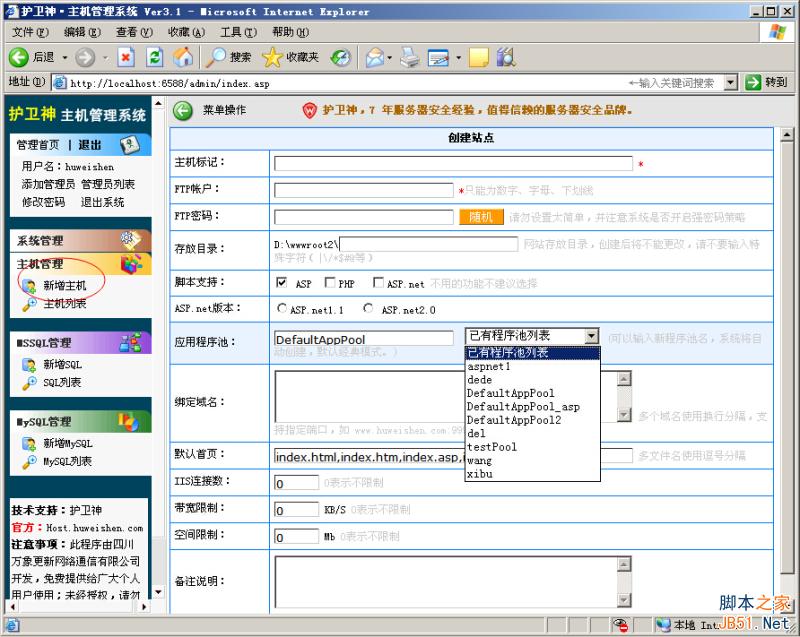Open the 新增主机 sidebar item
Viewport: 800px width, 637px height.
pos(64,286)
